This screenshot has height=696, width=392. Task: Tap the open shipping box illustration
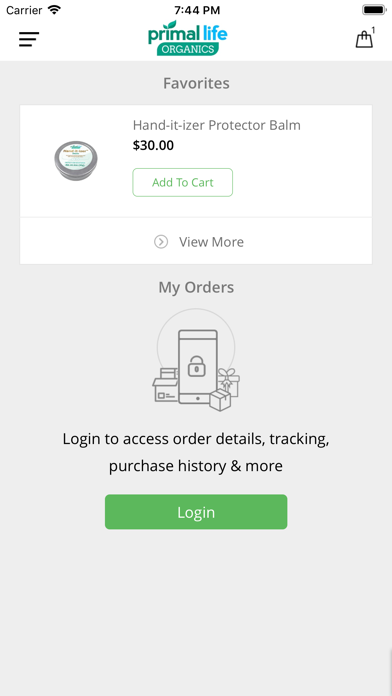(165, 385)
